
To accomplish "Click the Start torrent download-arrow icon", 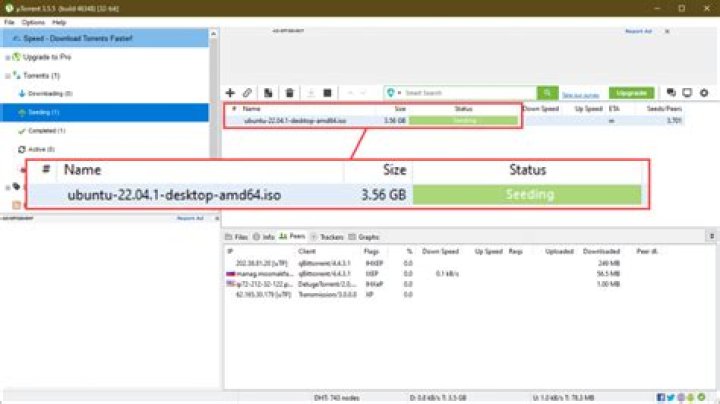I will click(x=311, y=93).
